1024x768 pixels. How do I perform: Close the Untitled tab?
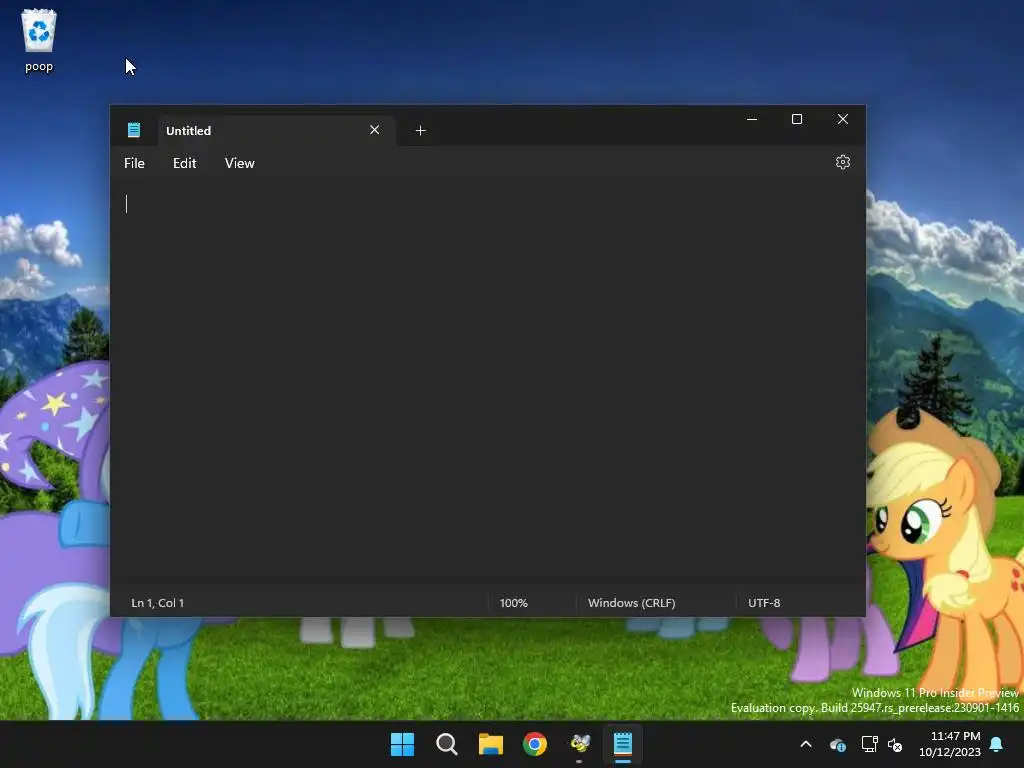(374, 130)
